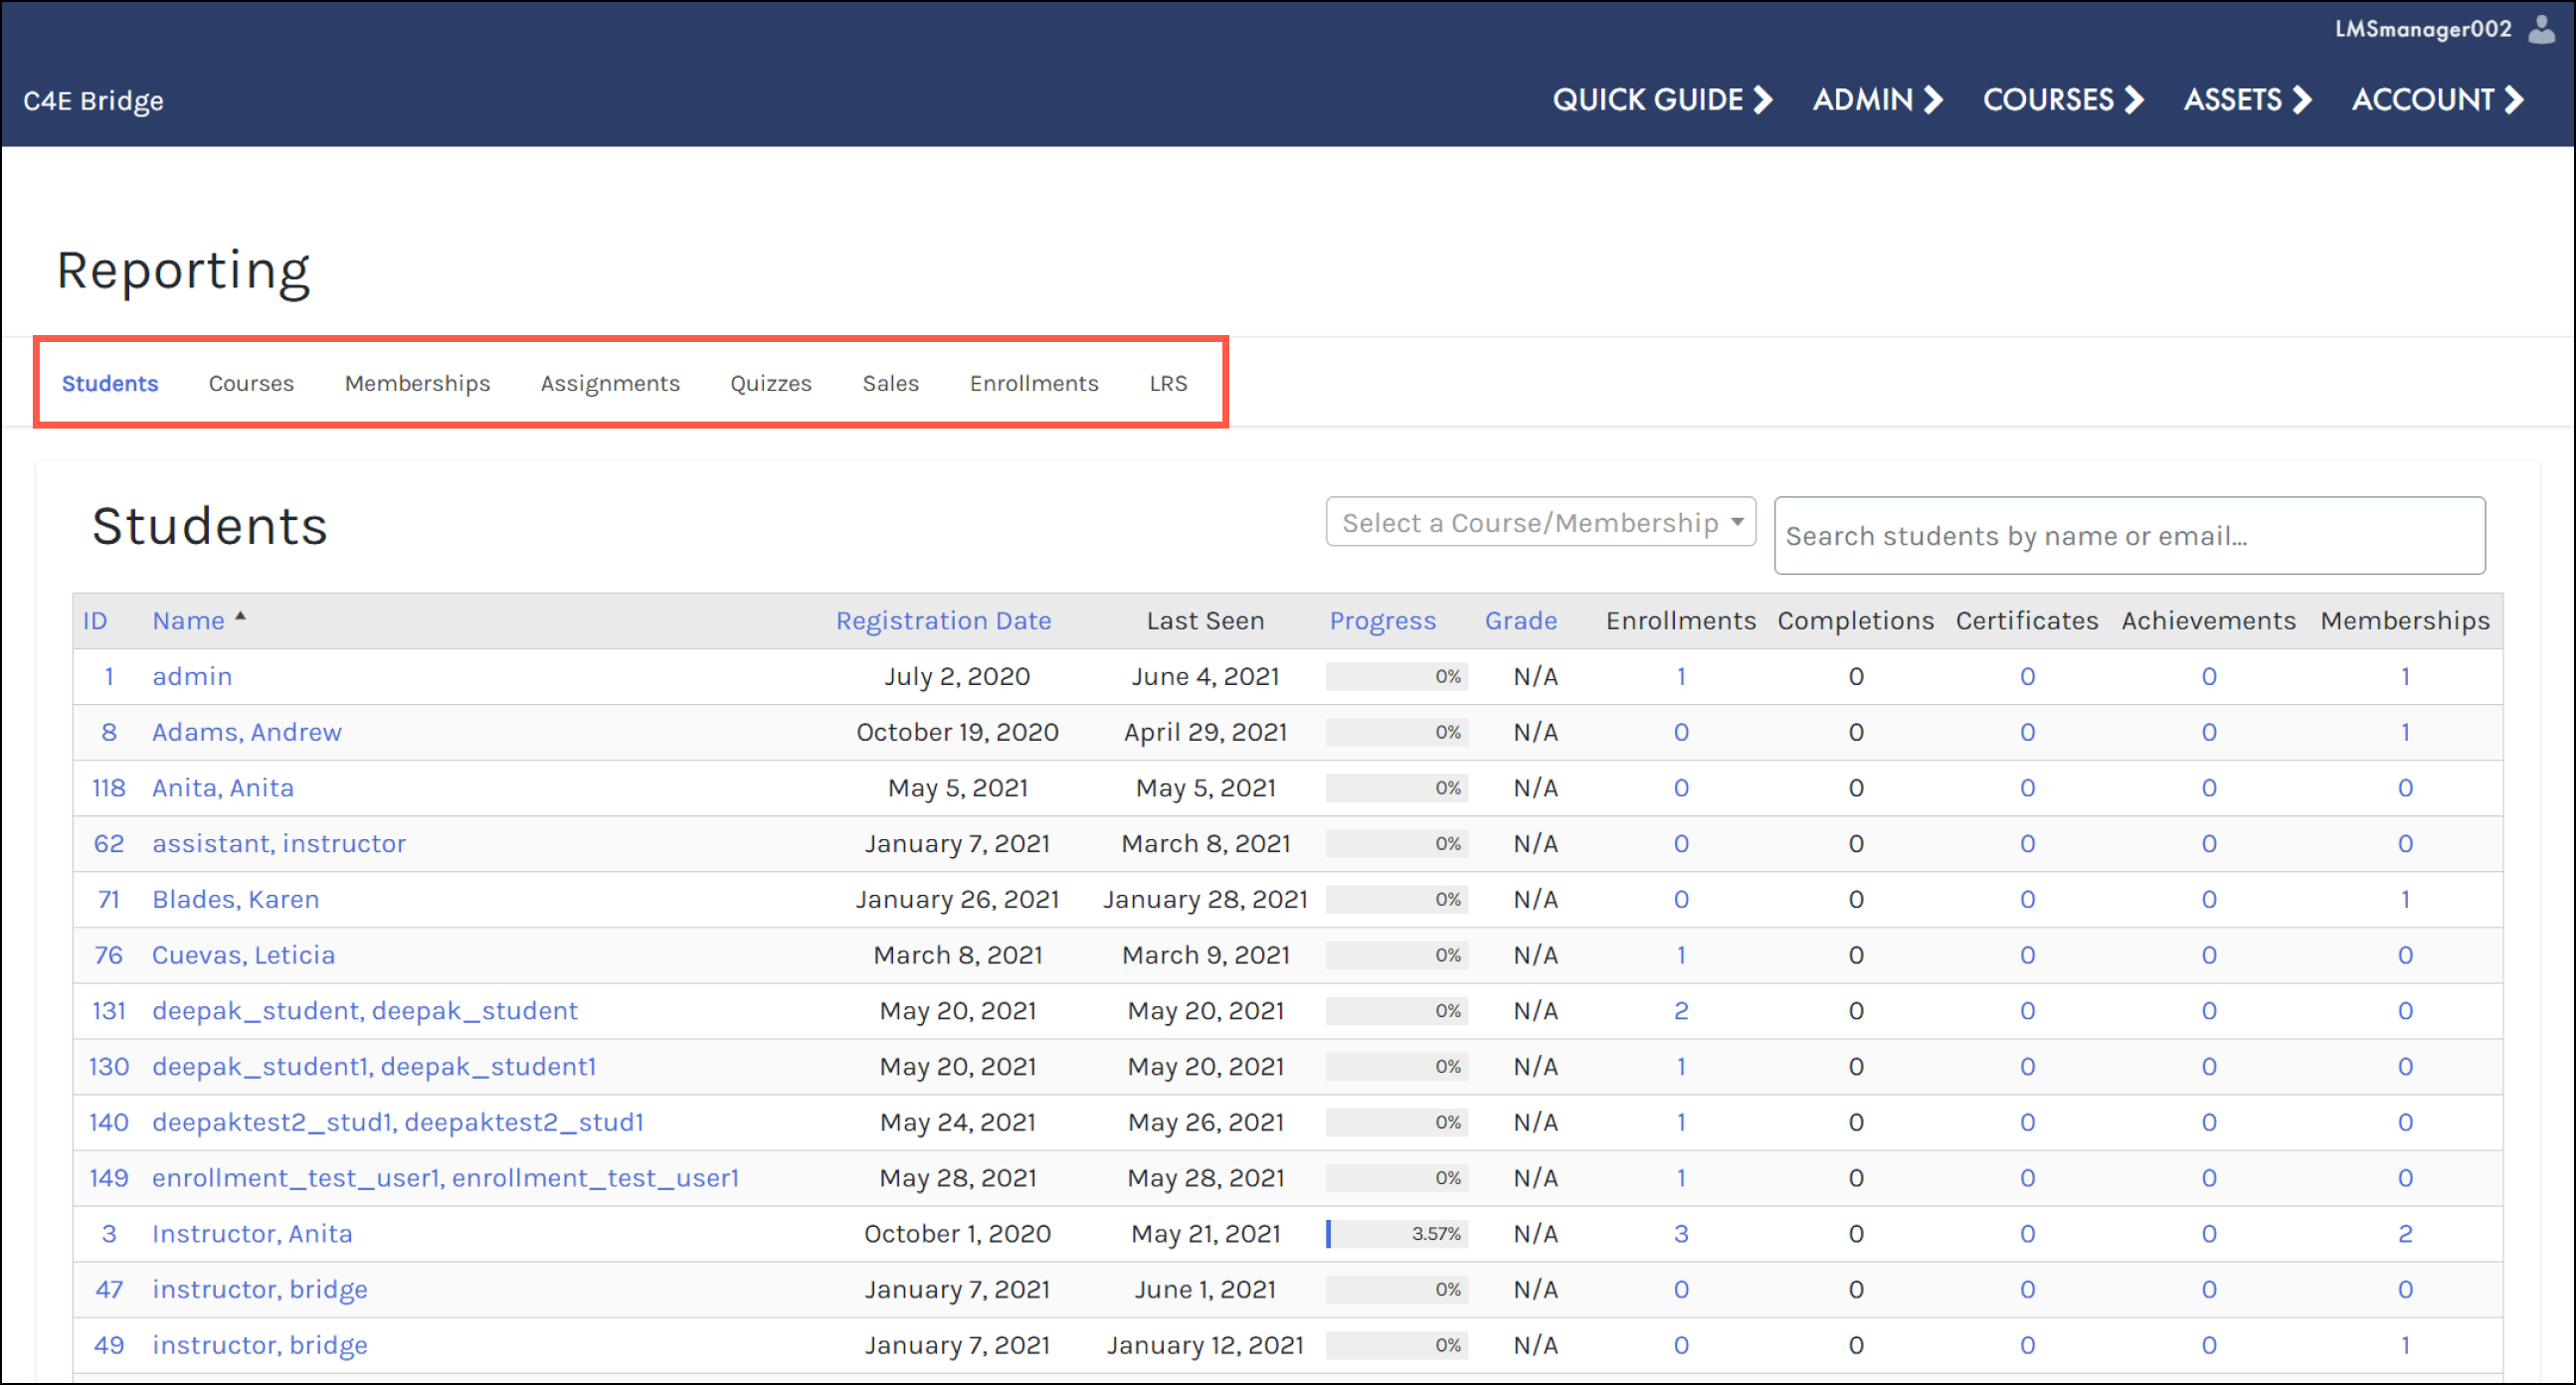
Task: Sort by the Name column header
Action: (x=188, y=621)
